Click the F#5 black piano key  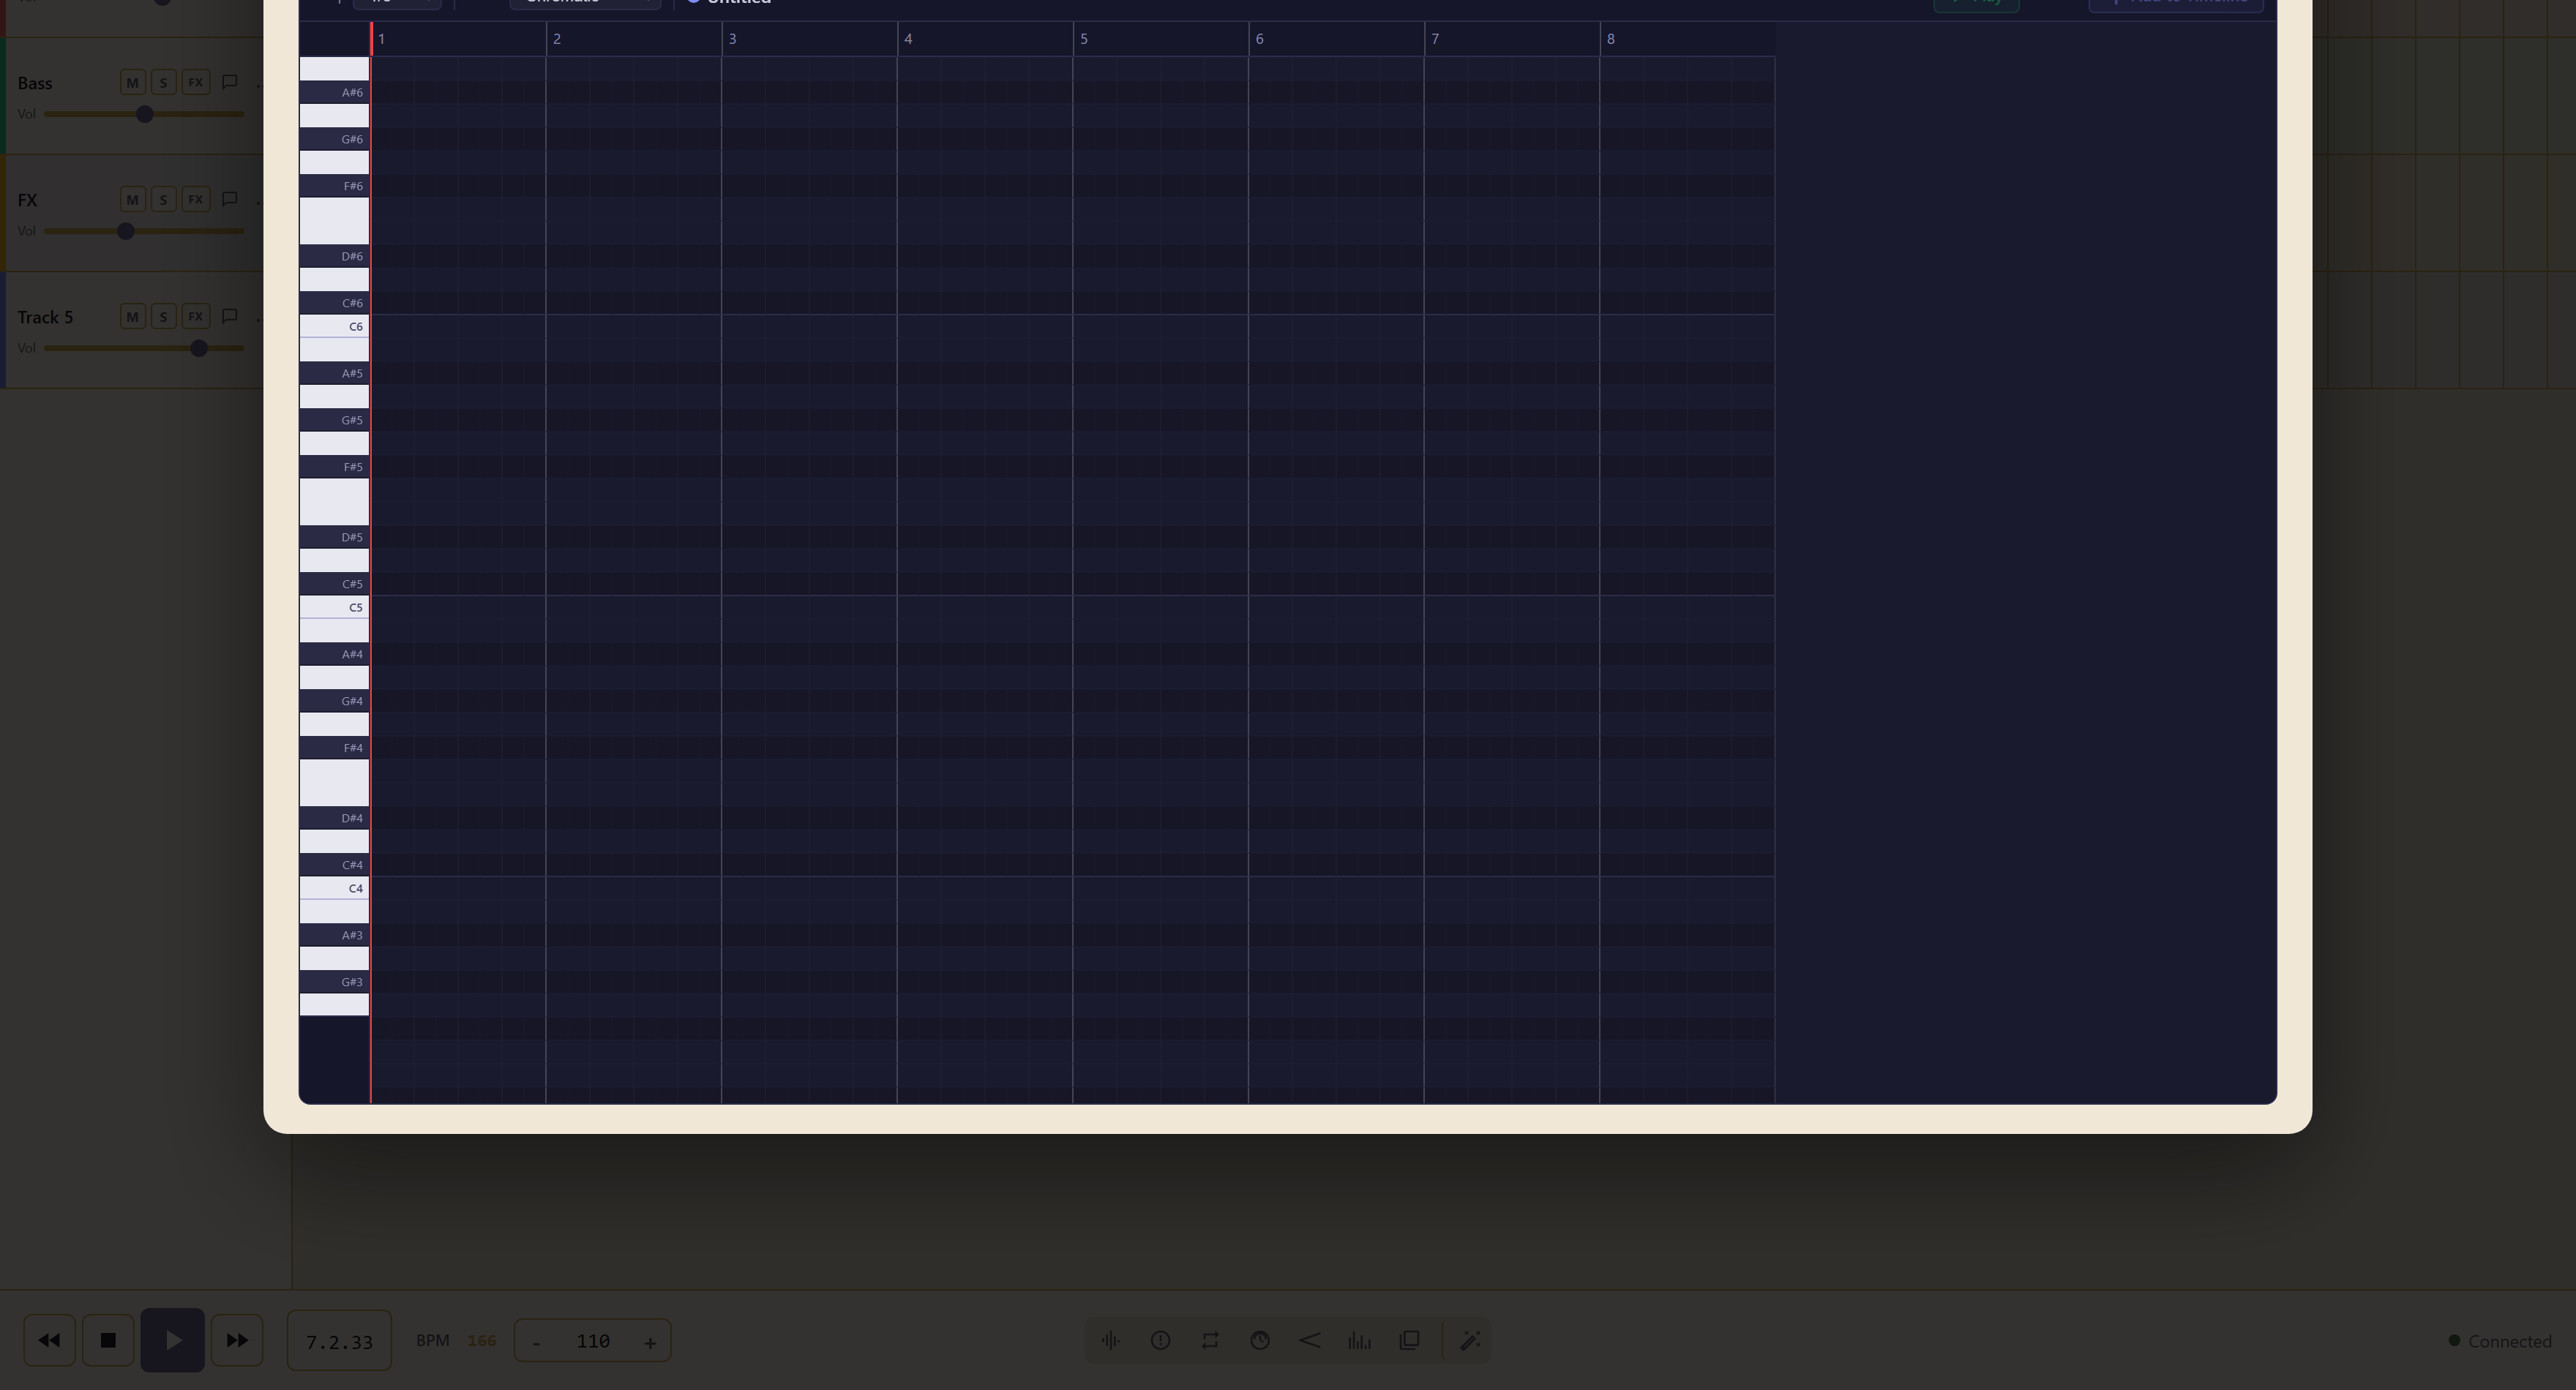(334, 467)
